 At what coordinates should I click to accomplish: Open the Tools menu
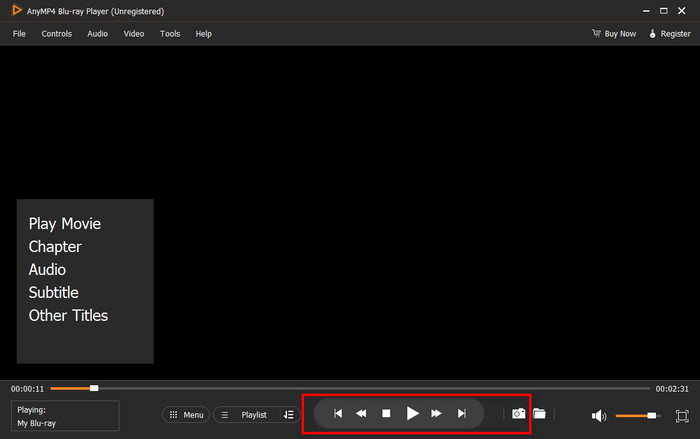click(x=170, y=34)
